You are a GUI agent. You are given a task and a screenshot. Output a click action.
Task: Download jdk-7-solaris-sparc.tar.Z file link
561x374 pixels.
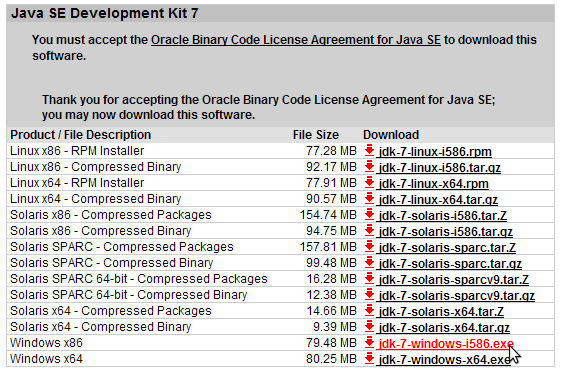click(x=447, y=248)
